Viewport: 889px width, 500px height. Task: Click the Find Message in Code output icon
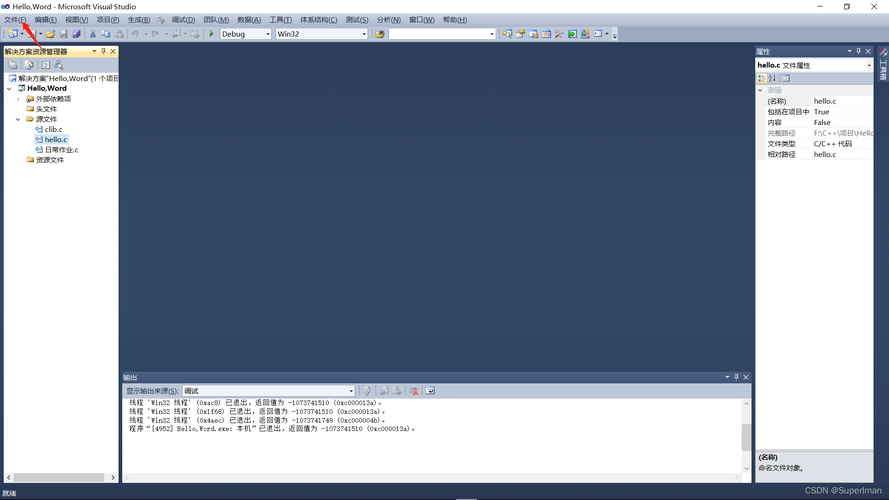(367, 391)
